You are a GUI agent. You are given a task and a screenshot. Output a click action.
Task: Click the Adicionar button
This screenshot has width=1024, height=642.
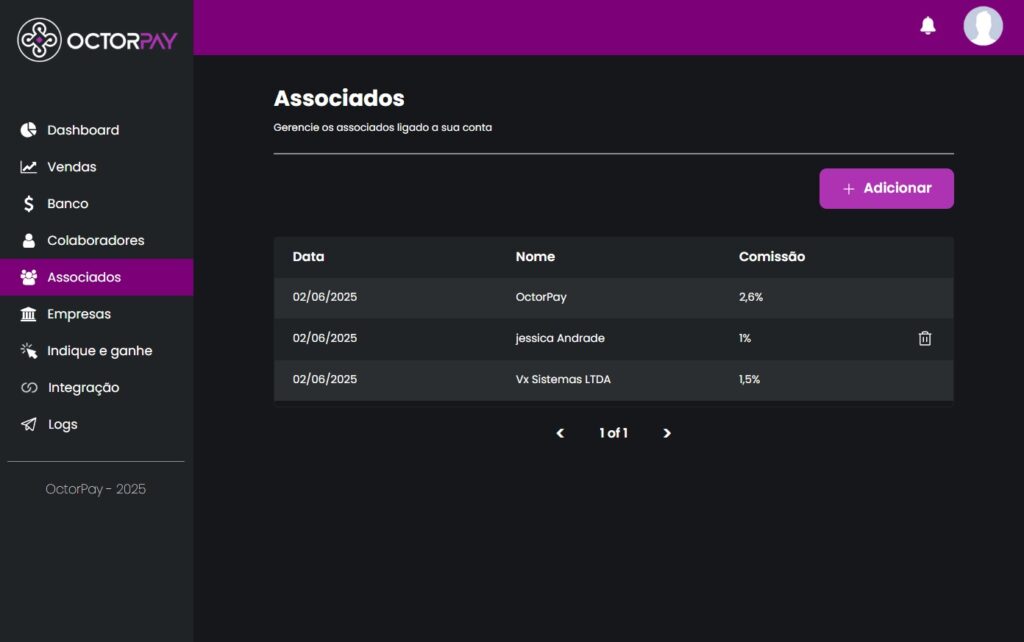point(886,189)
